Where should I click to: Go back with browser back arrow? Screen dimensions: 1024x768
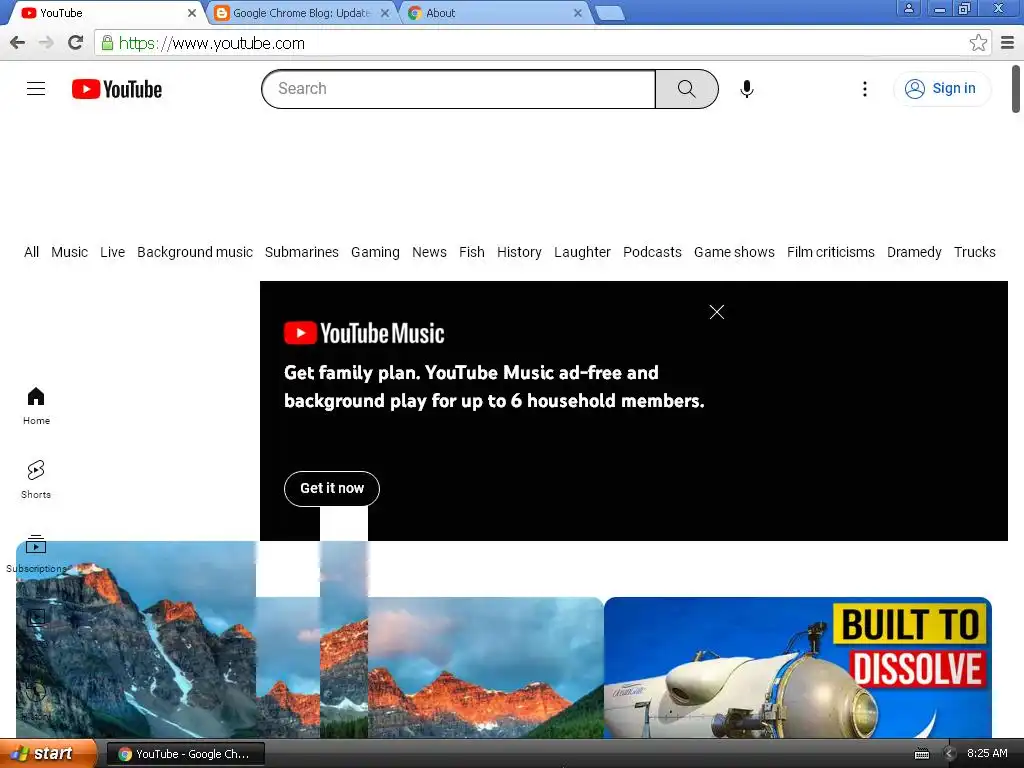tap(18, 43)
